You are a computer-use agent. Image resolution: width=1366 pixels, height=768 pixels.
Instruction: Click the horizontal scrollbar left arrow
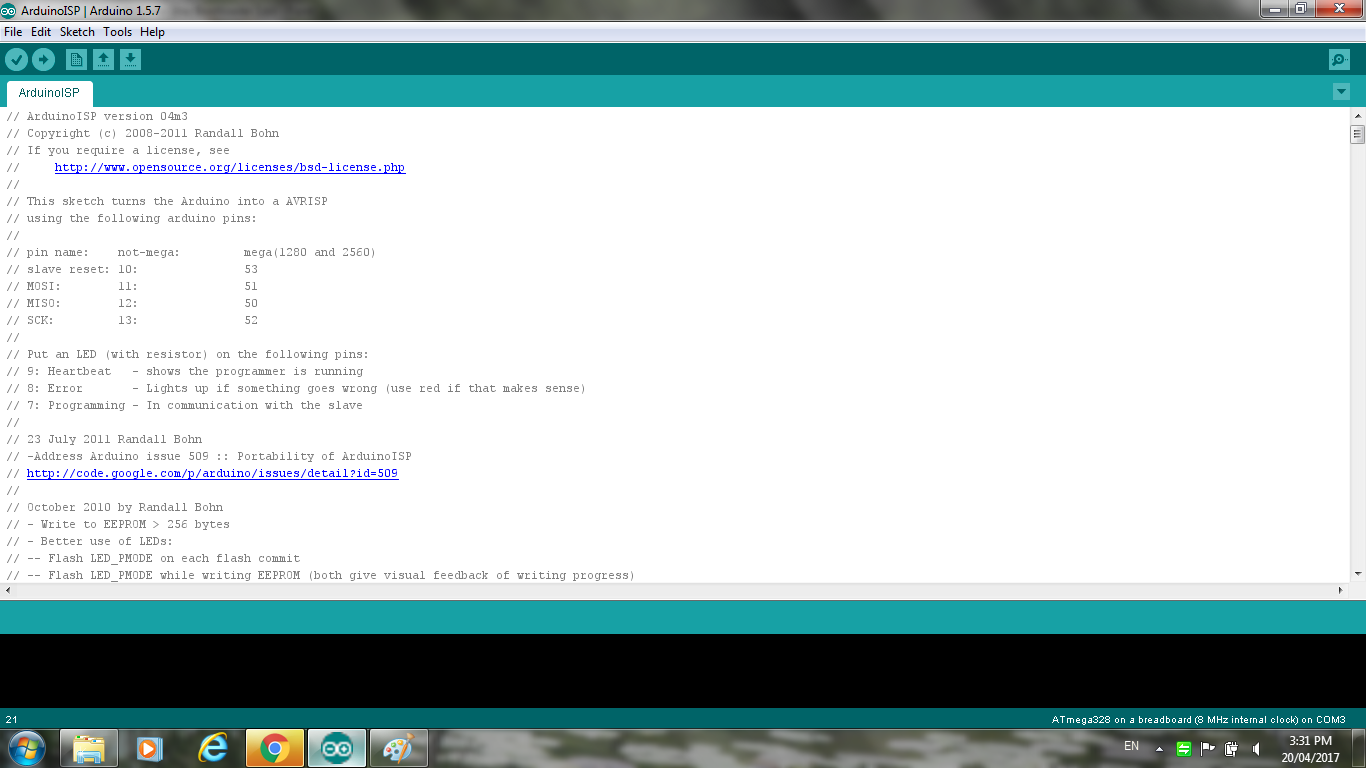point(8,590)
